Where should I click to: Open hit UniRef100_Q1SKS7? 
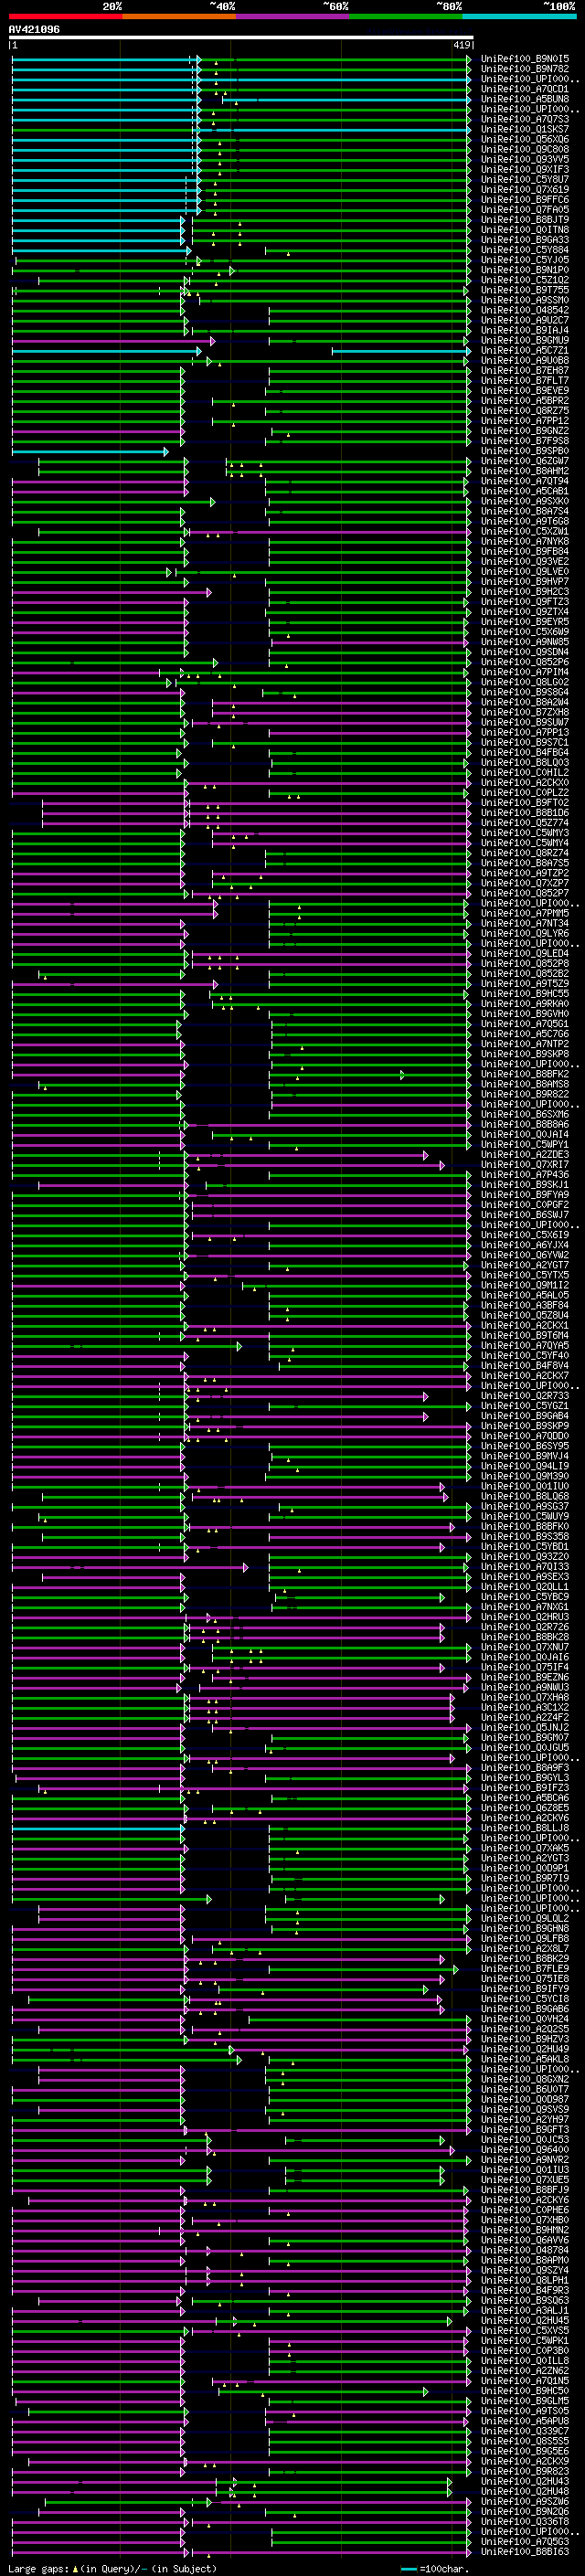(525, 130)
